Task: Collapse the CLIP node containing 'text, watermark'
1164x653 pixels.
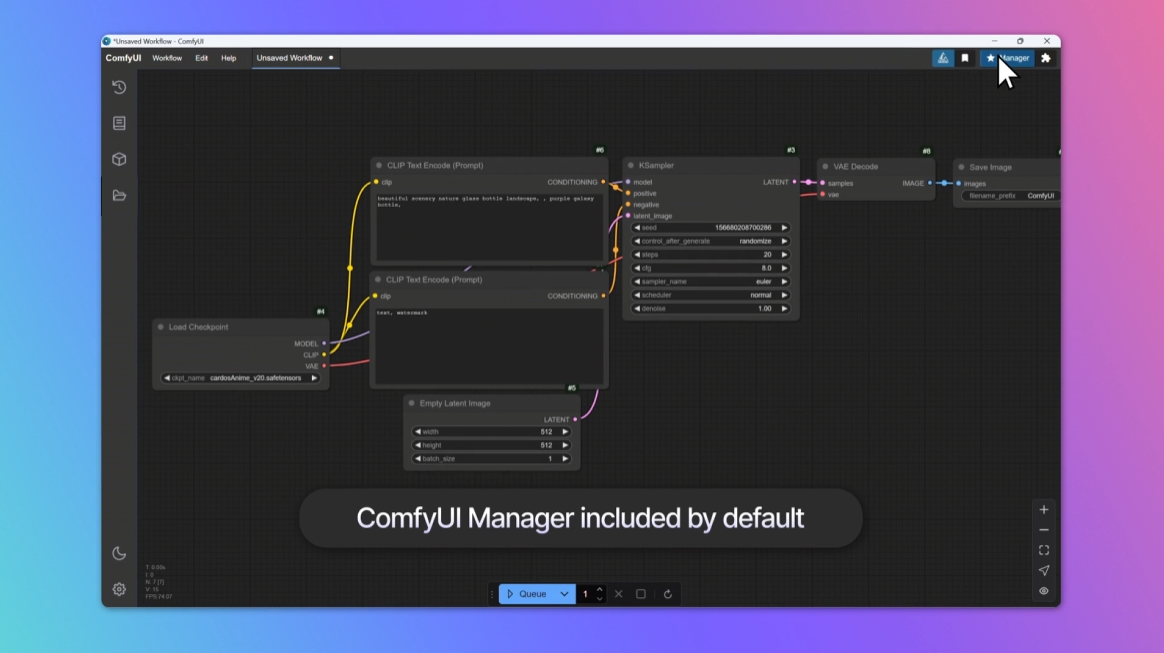Action: [x=378, y=280]
